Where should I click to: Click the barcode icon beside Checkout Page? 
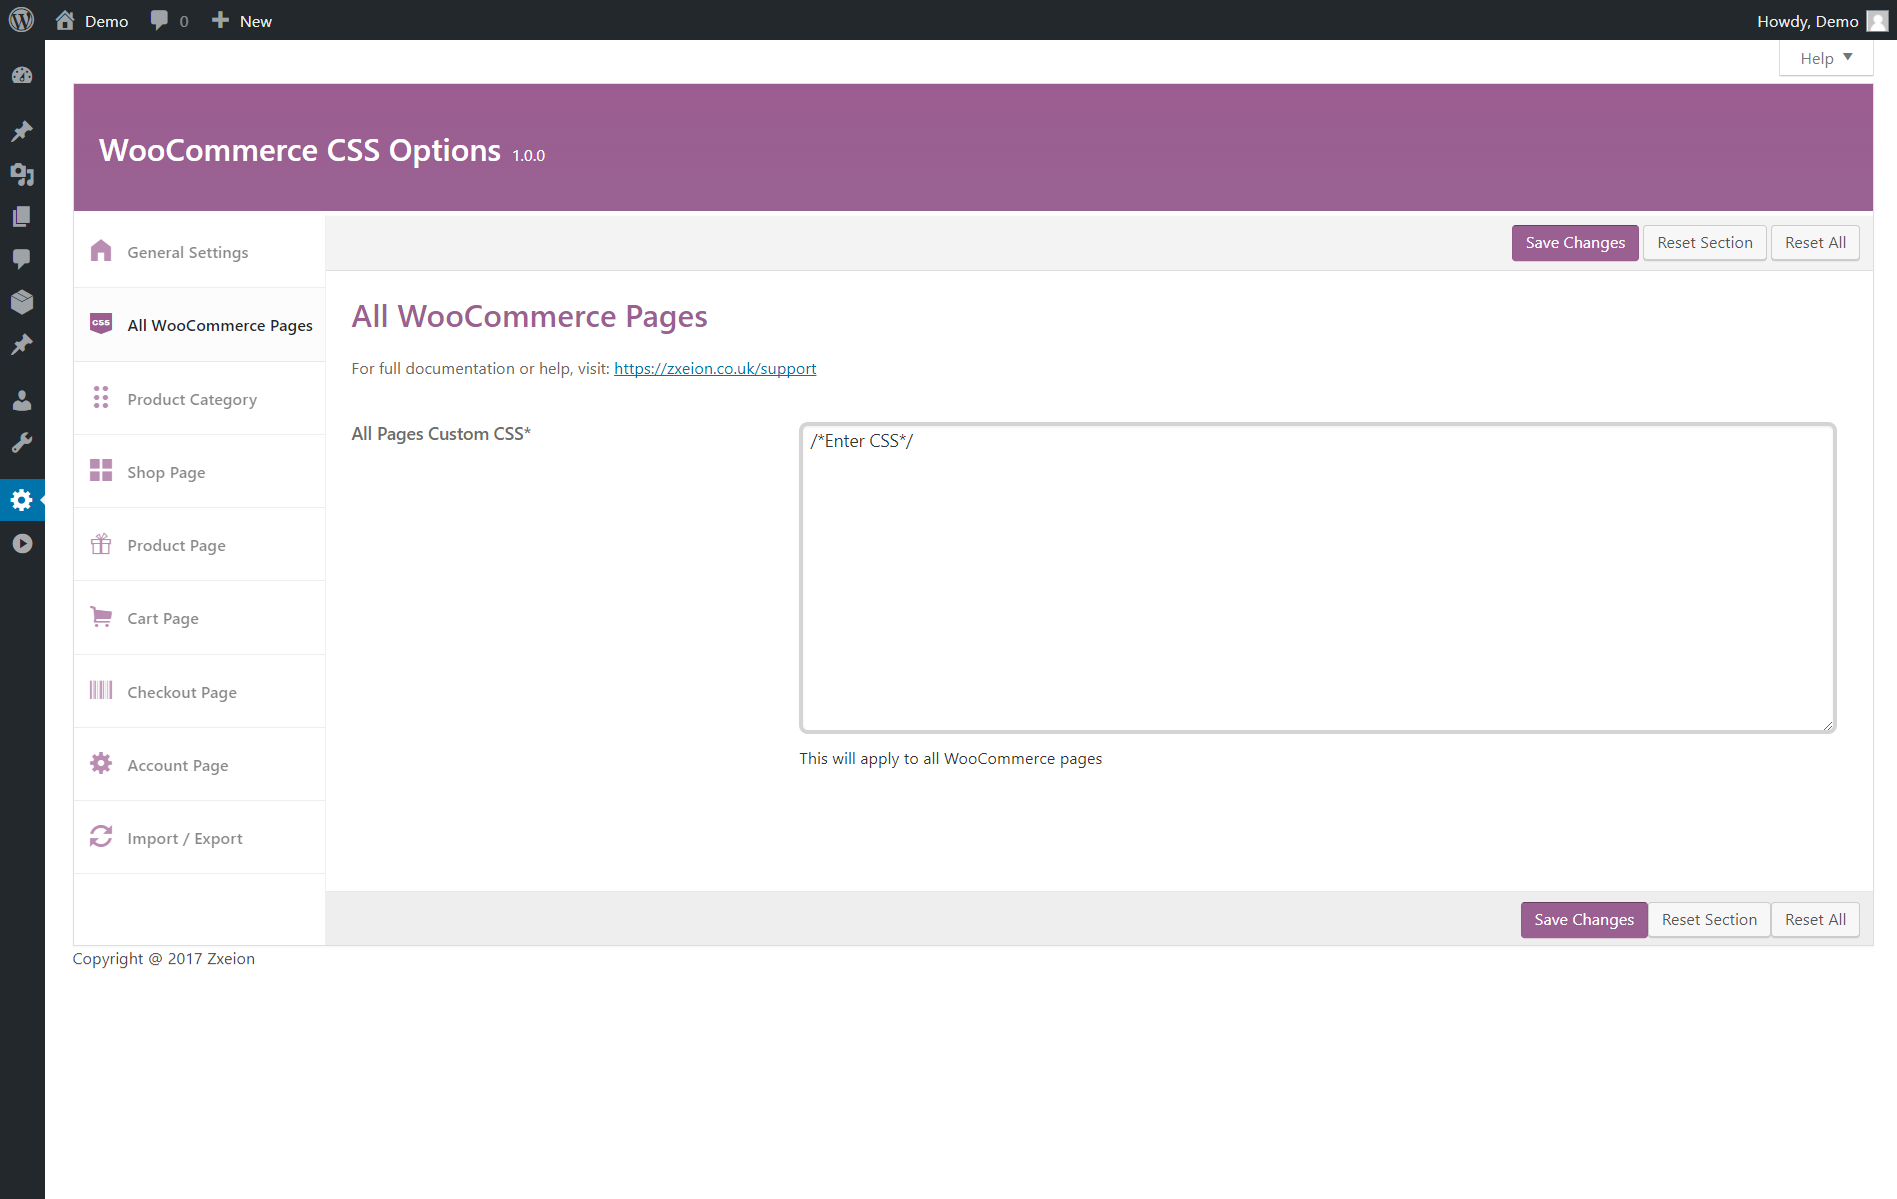pos(100,691)
